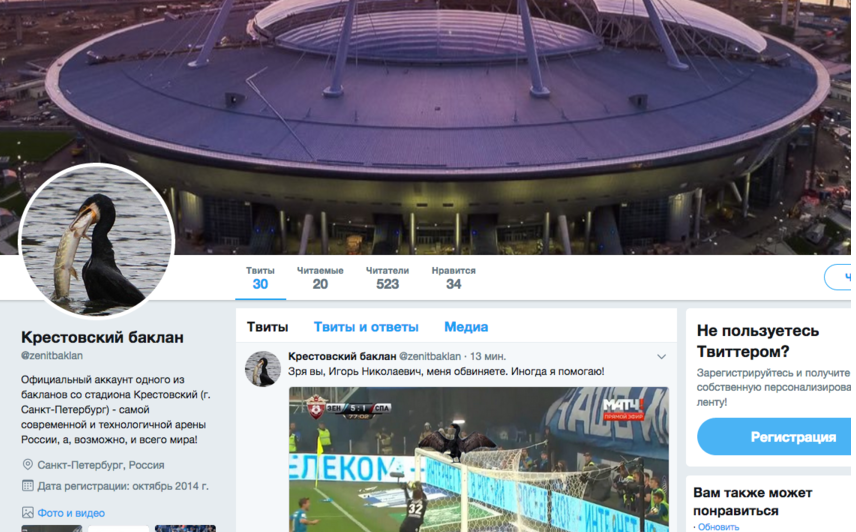Open the Нравится likes count

pyautogui.click(x=454, y=278)
